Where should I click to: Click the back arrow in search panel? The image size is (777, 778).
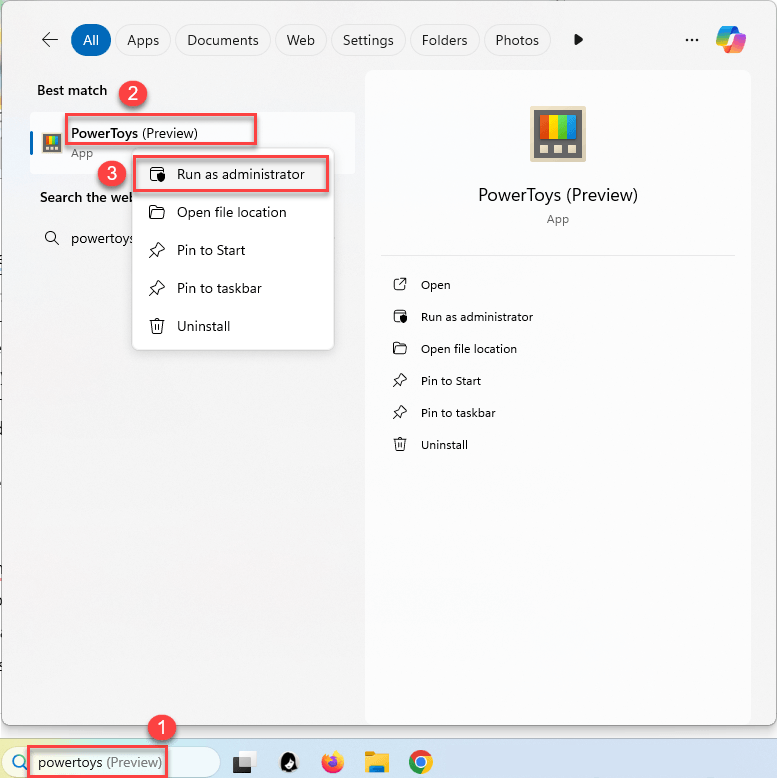pos(50,40)
